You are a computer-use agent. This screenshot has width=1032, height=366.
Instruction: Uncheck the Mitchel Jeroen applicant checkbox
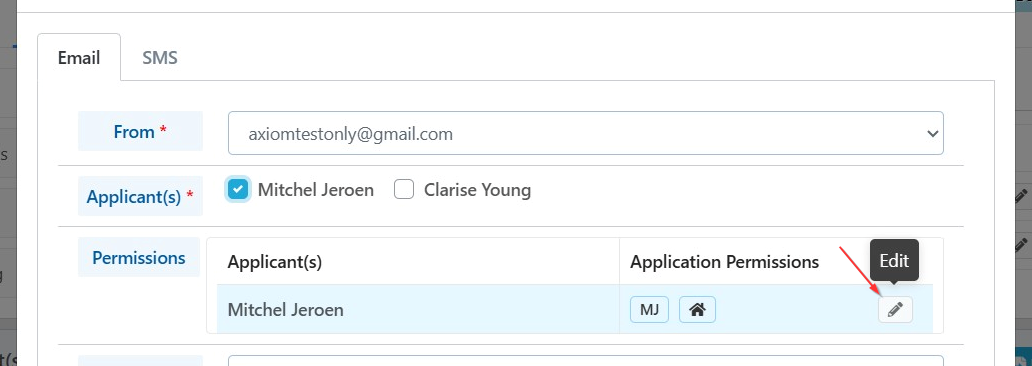(238, 190)
